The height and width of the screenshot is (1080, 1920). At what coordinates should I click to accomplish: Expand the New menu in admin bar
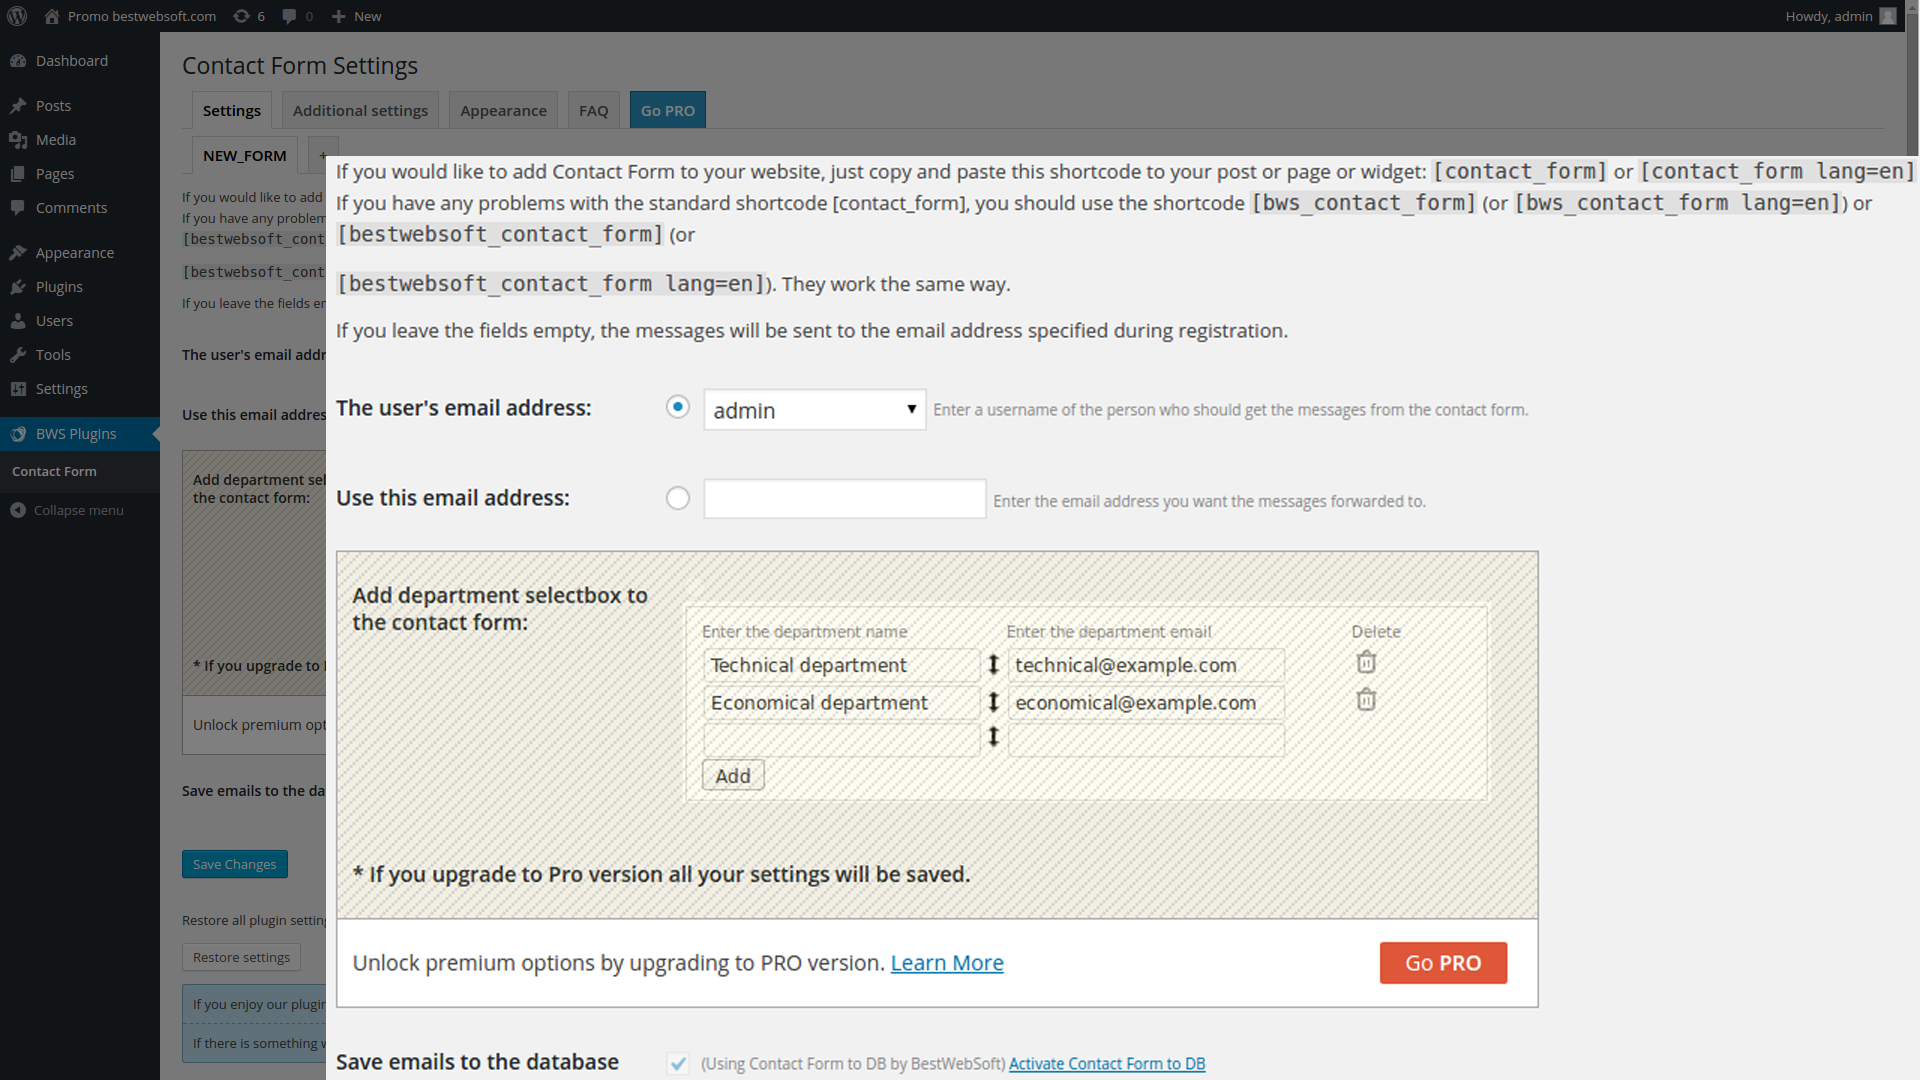[x=357, y=16]
